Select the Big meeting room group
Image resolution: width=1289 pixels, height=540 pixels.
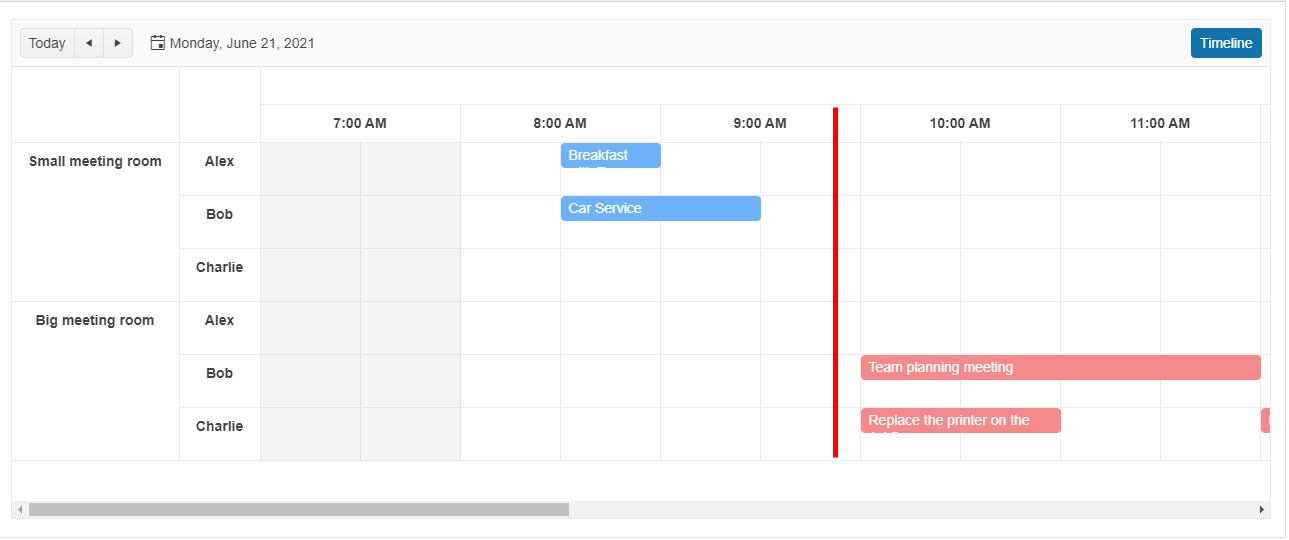[95, 320]
